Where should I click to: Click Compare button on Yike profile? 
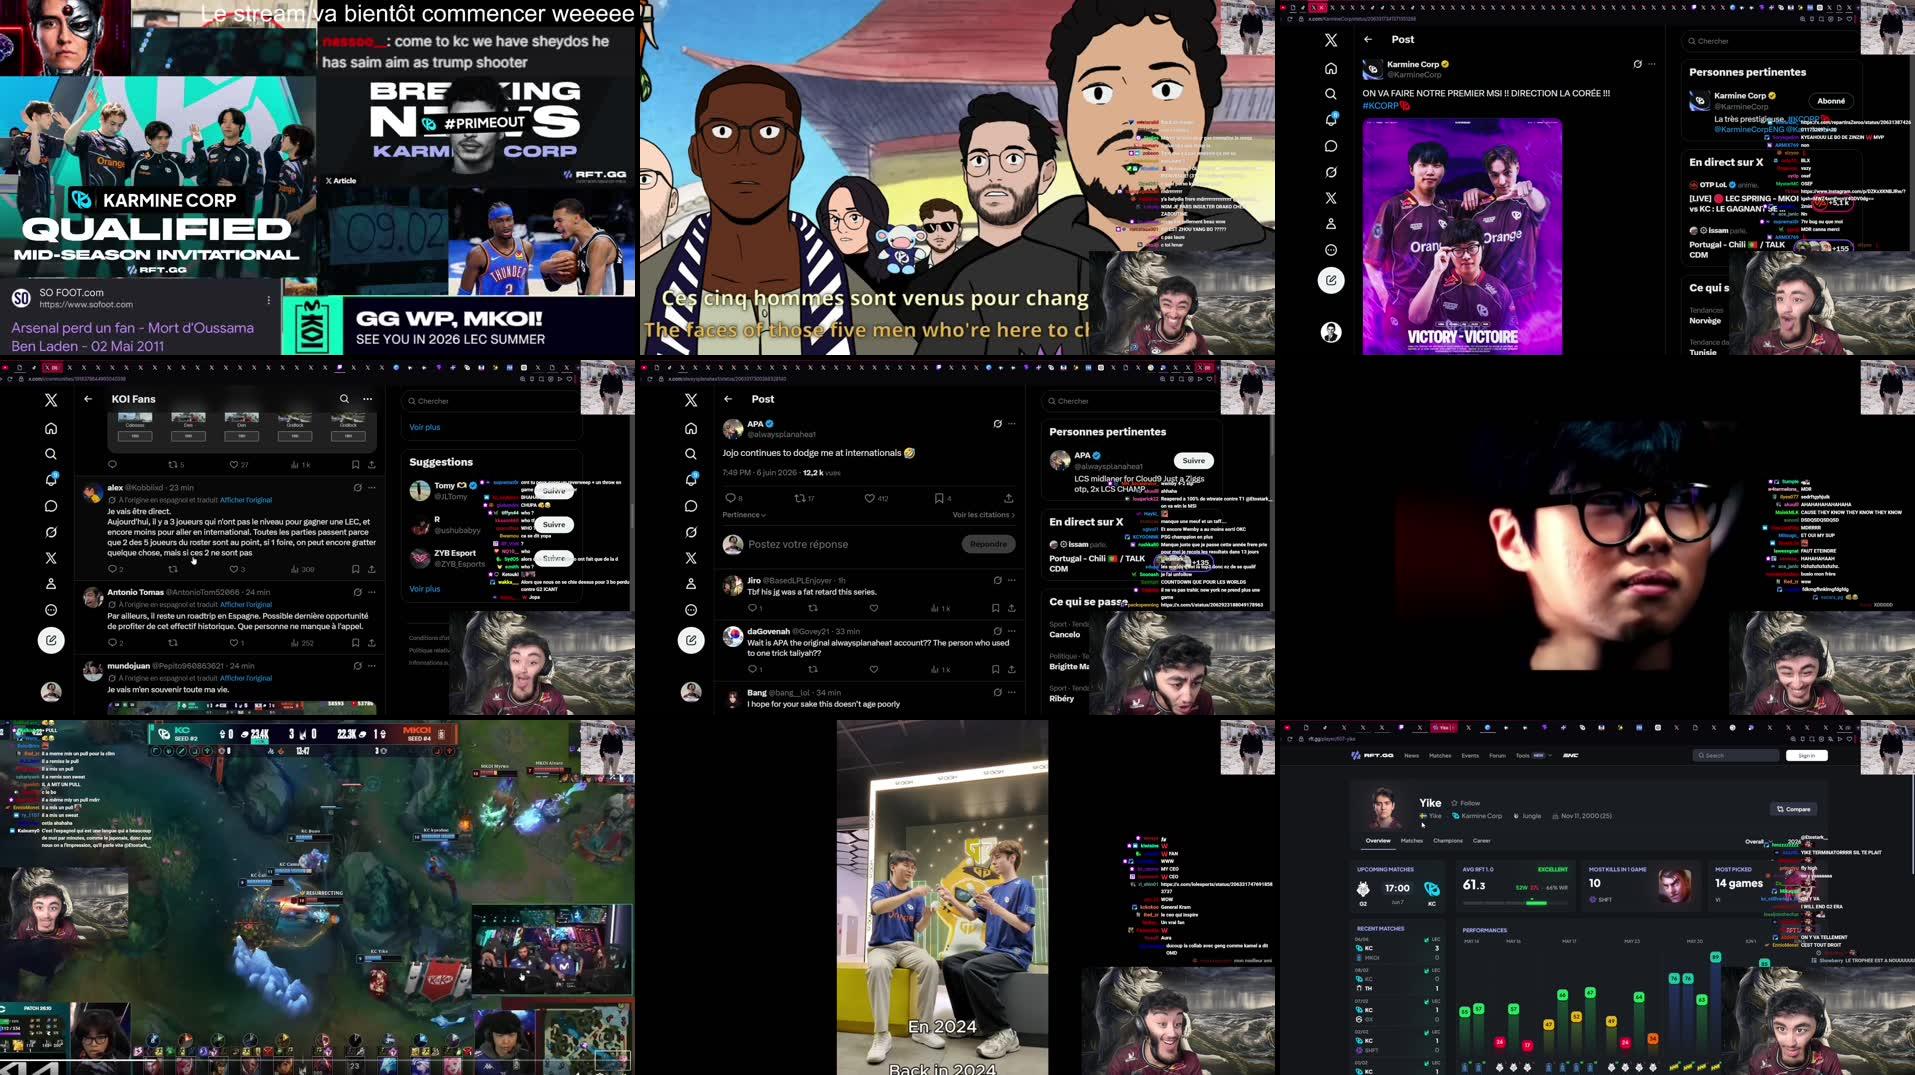click(1794, 809)
